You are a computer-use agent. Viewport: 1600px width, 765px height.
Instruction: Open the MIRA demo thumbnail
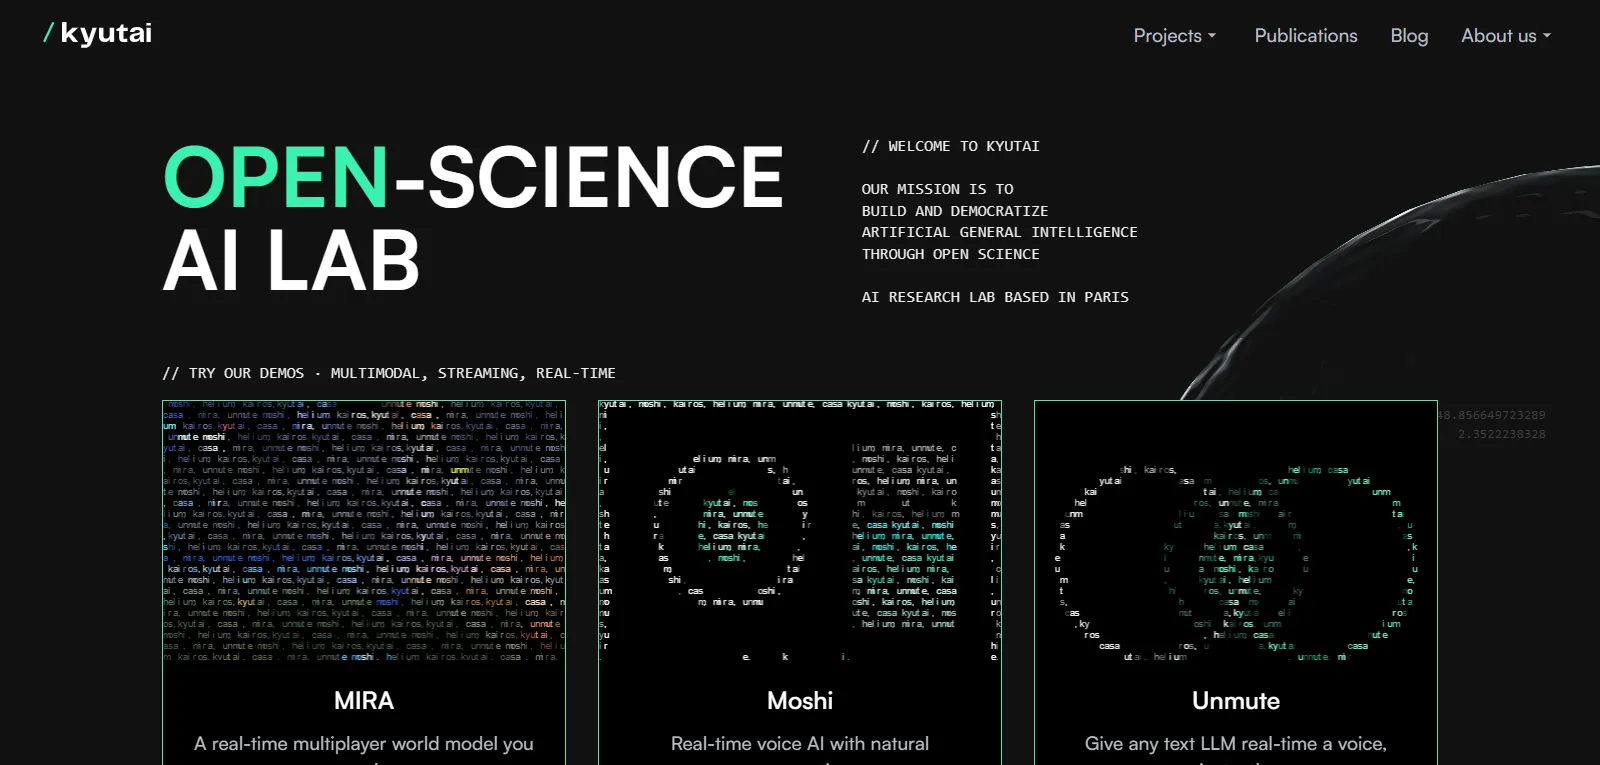click(364, 531)
